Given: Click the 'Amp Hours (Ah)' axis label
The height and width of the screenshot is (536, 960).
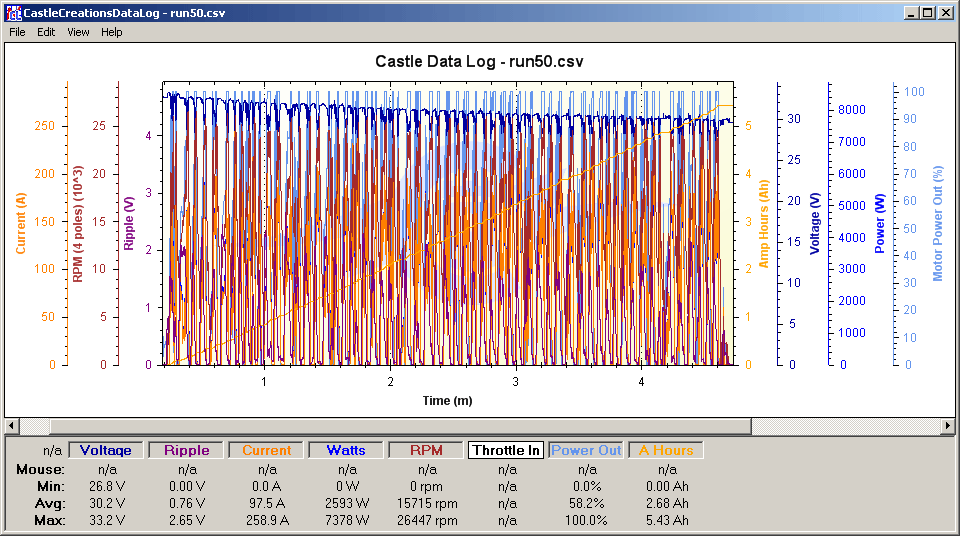Looking at the screenshot, I should (763, 224).
